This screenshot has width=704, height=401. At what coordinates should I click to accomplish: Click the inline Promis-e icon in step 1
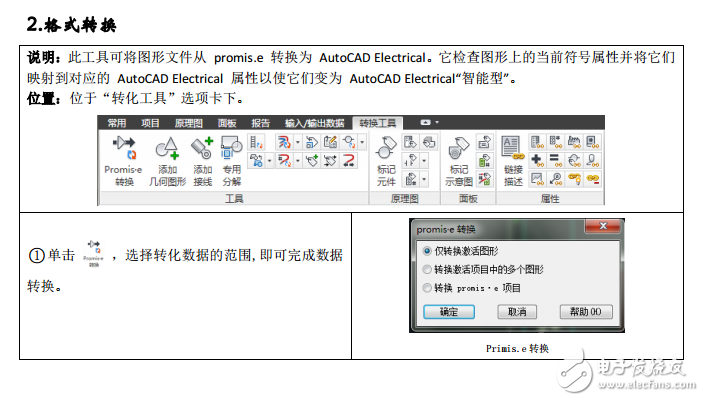point(96,254)
